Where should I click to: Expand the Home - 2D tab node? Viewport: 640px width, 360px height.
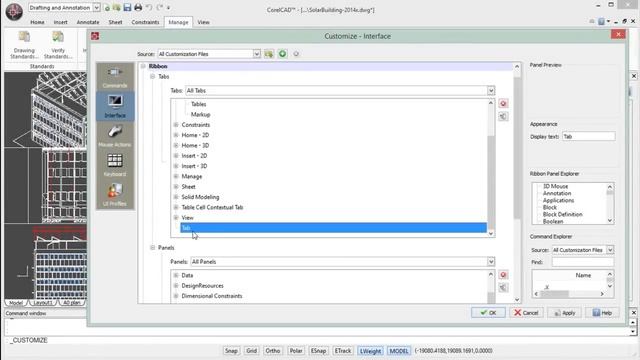click(x=176, y=135)
